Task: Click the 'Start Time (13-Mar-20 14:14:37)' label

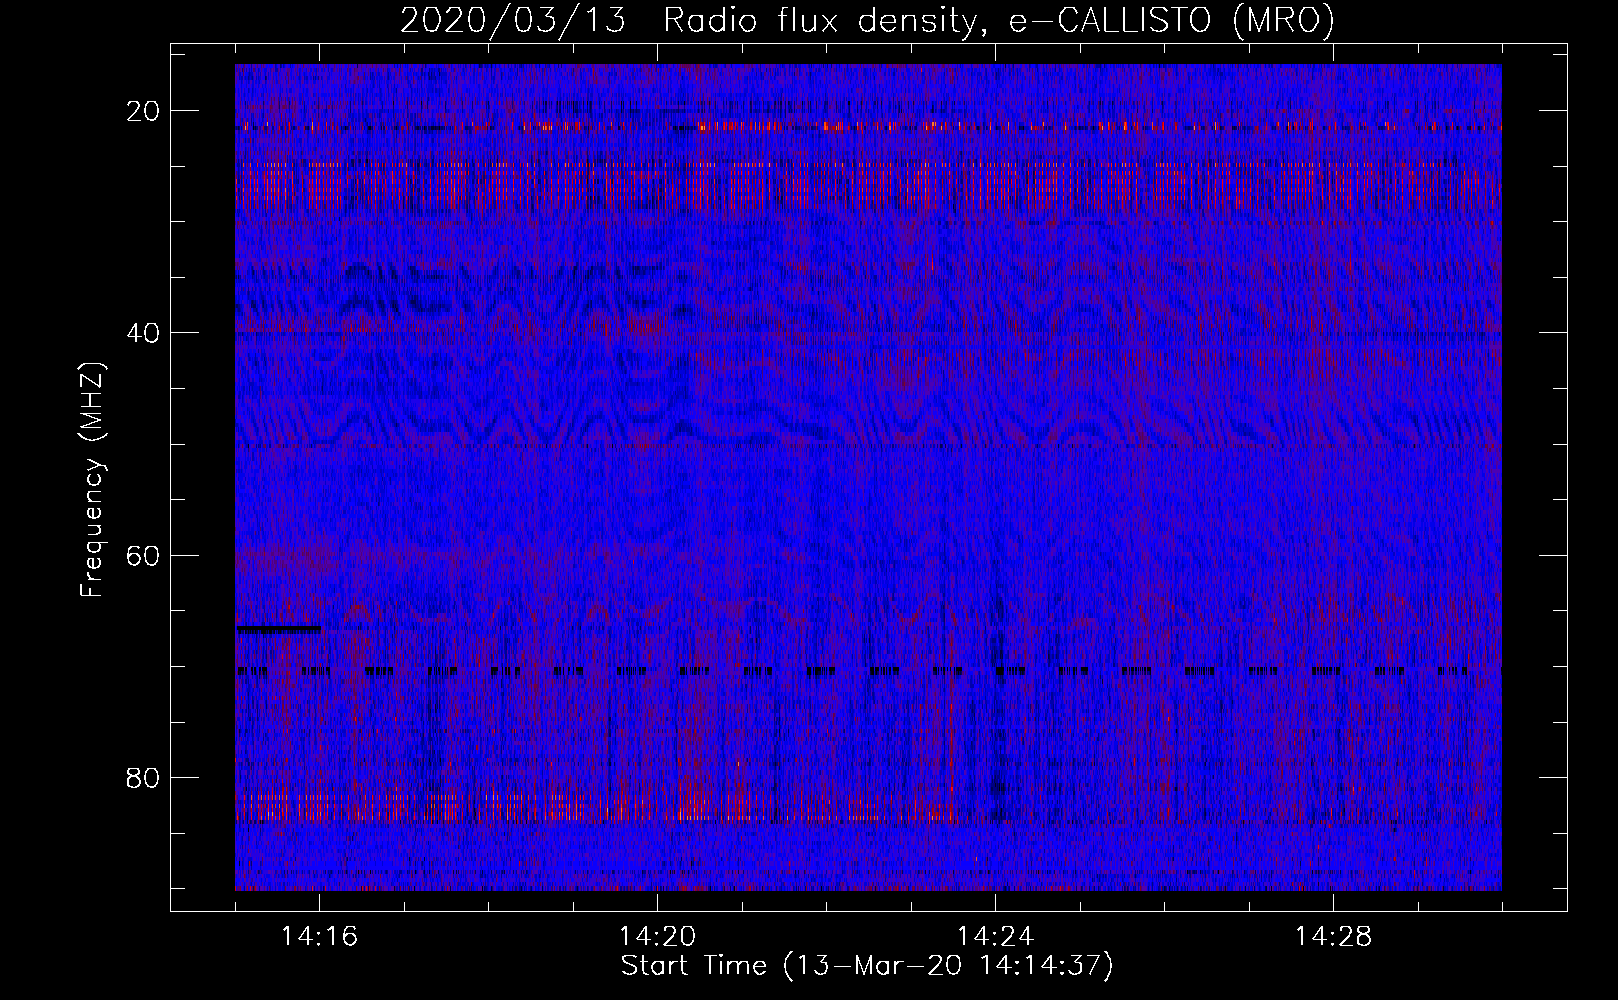Action: coord(867,966)
